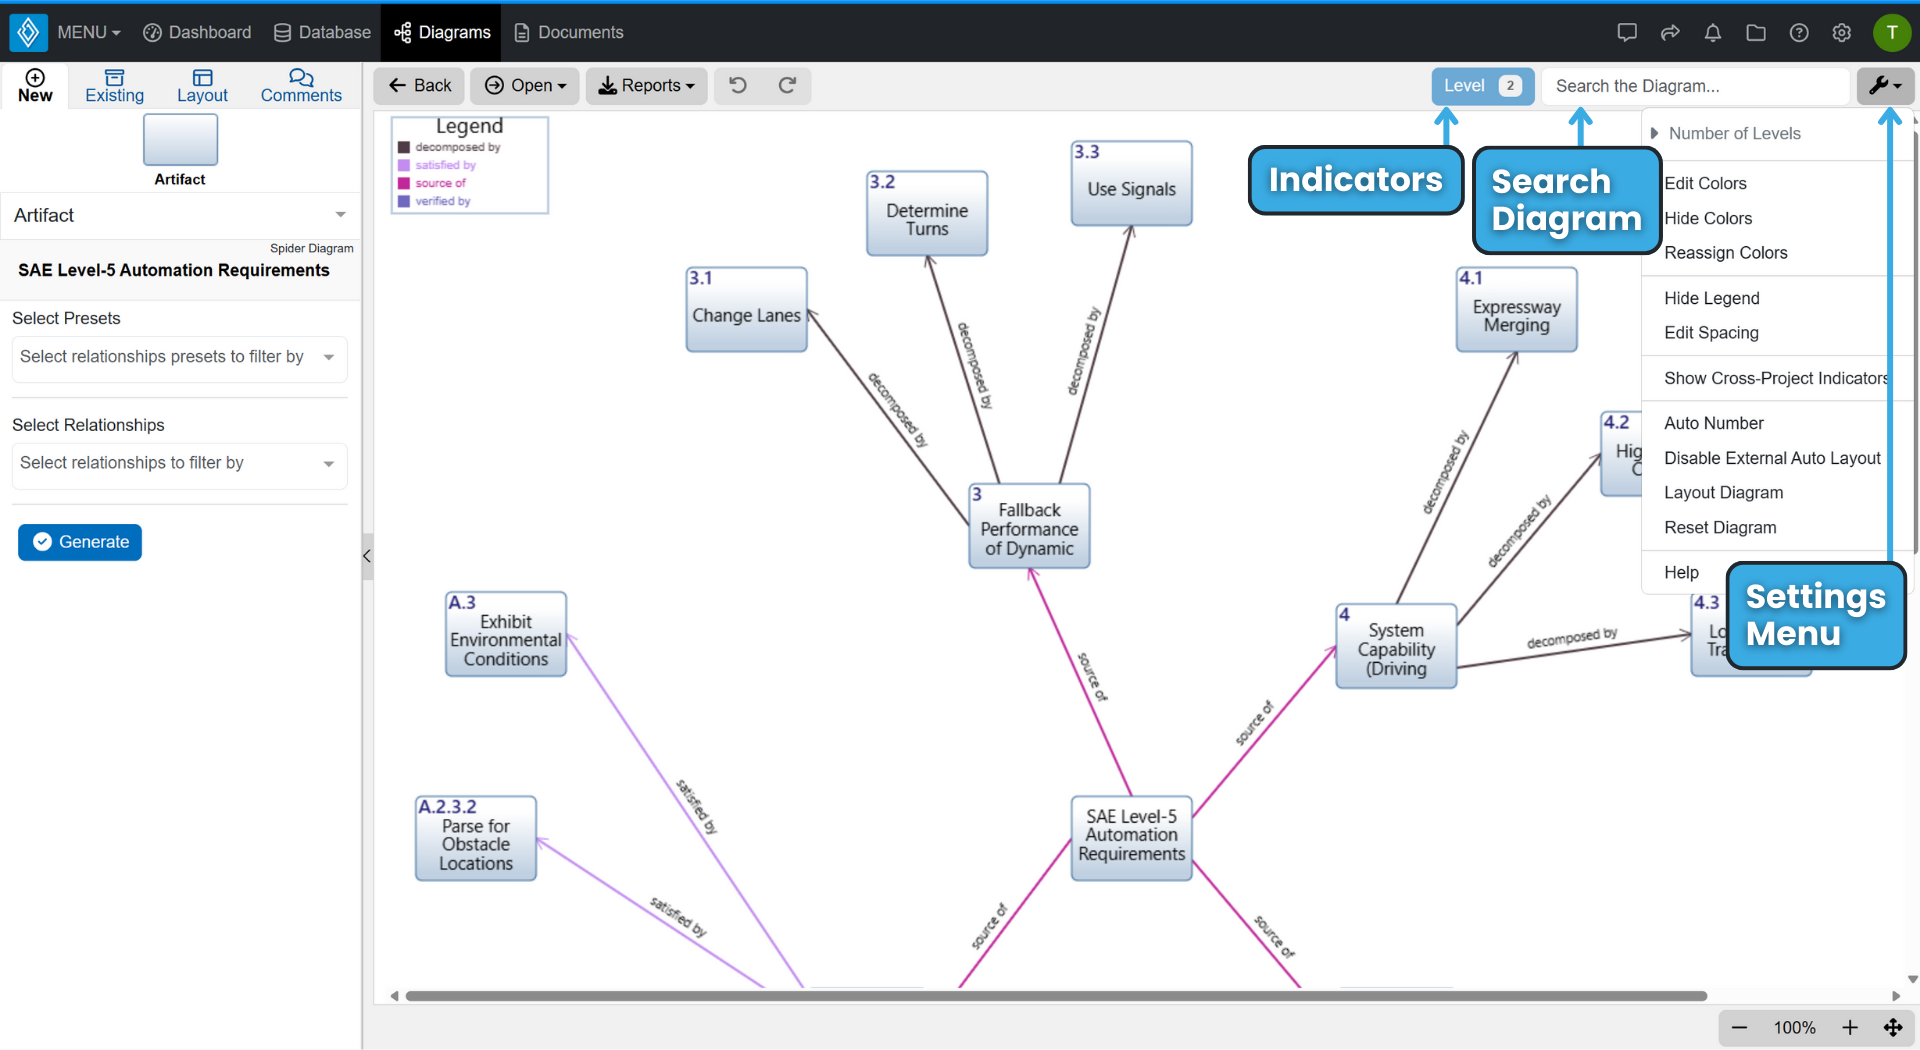The image size is (1920, 1050).
Task: Open the MENU dropdown
Action: coord(88,32)
